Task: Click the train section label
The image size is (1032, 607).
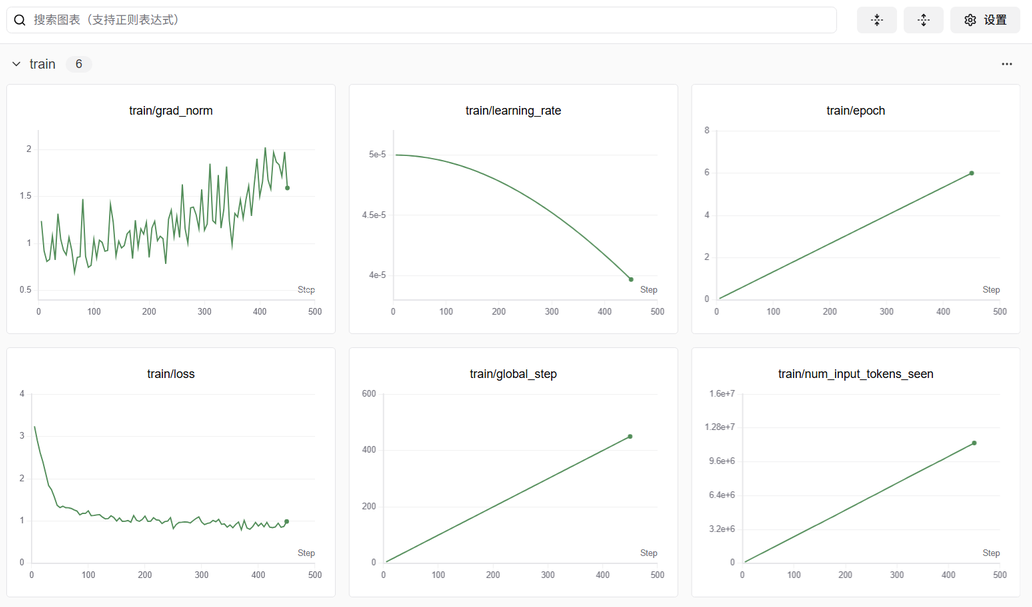Action: point(42,64)
